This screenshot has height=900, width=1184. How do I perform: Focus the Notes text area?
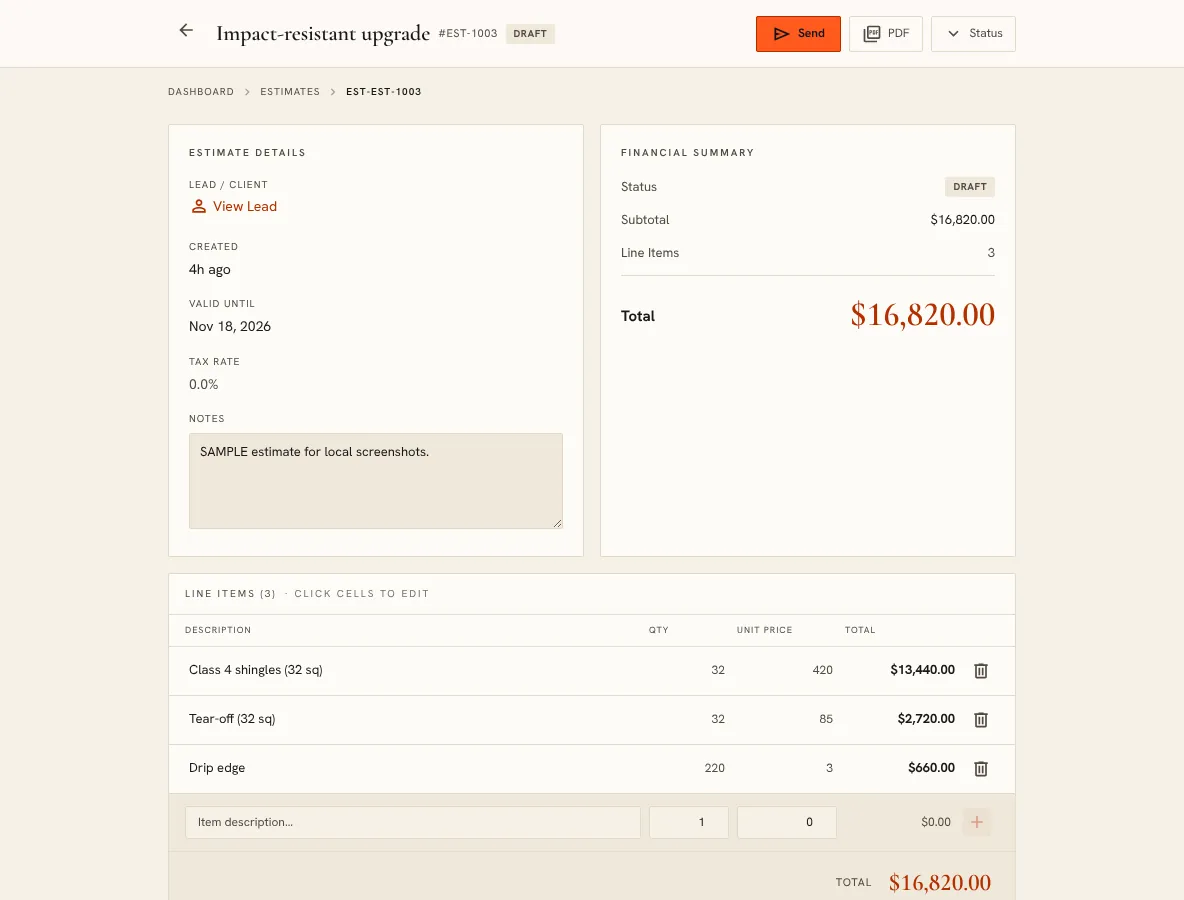(375, 481)
